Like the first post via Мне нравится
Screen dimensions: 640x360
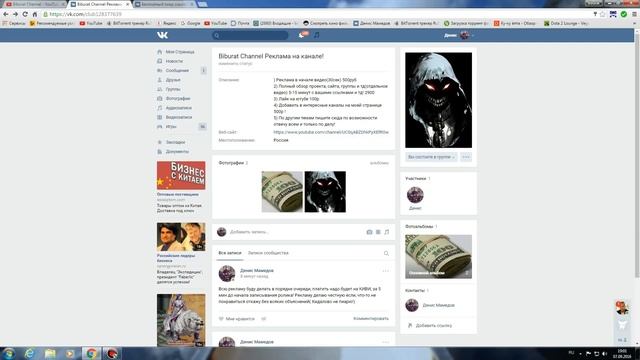pos(237,319)
